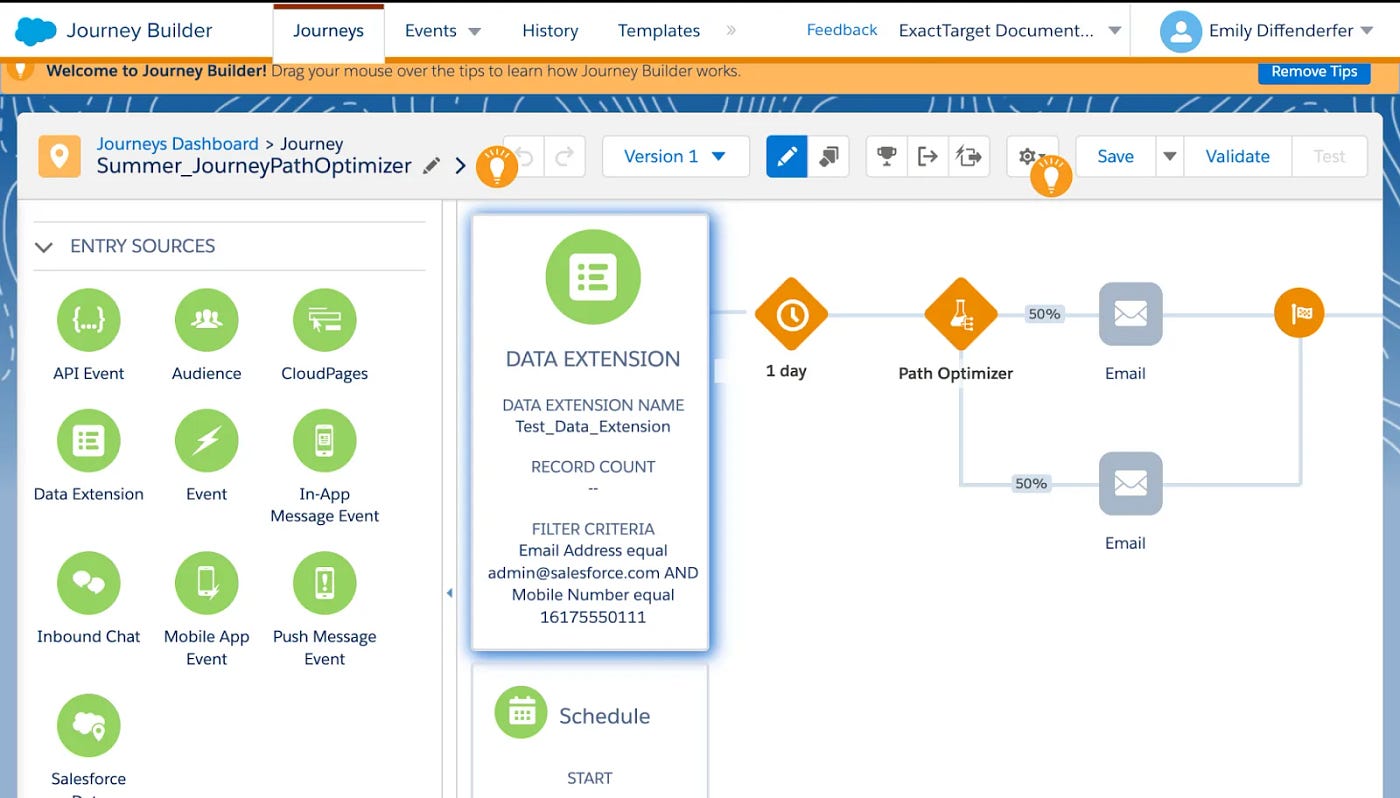Click the RECORD COUNT label
The image size is (1400, 798).
click(593, 467)
